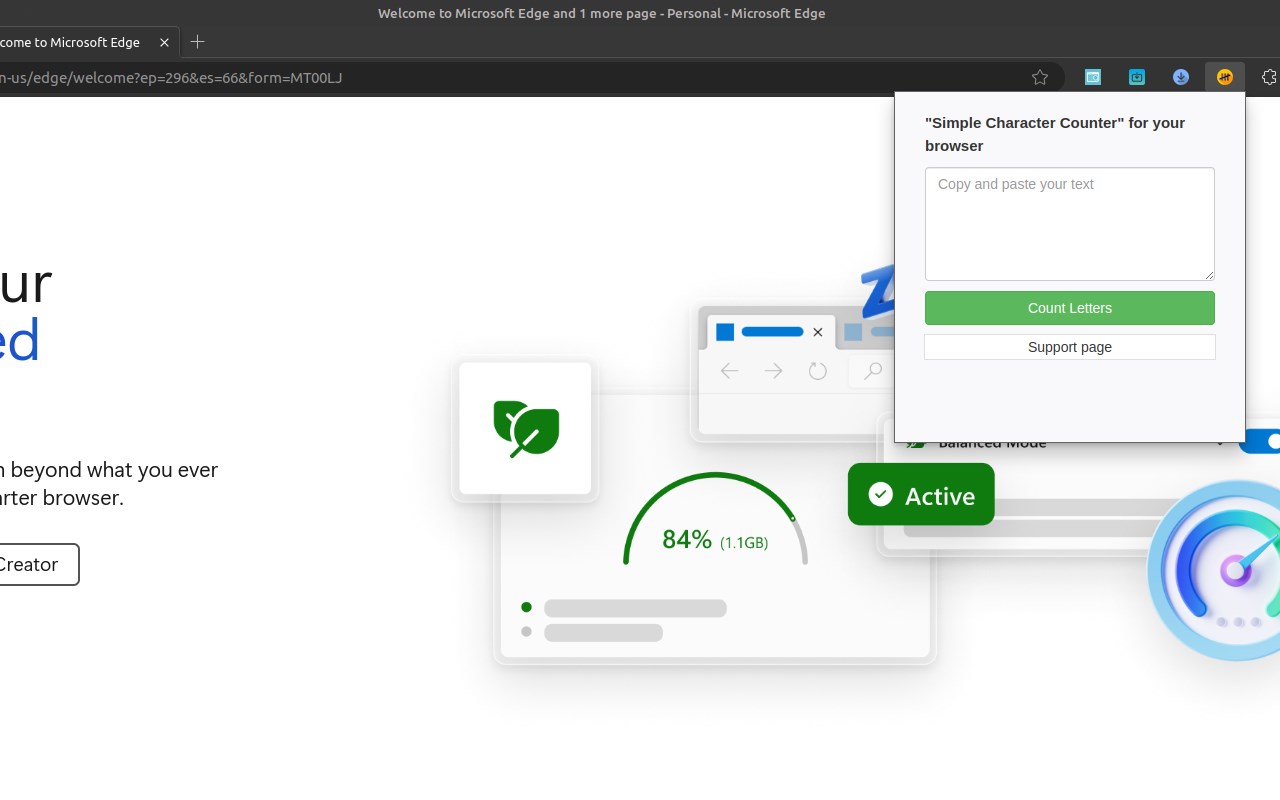Click the 'Simple Character Counter' heading text

[1055, 134]
